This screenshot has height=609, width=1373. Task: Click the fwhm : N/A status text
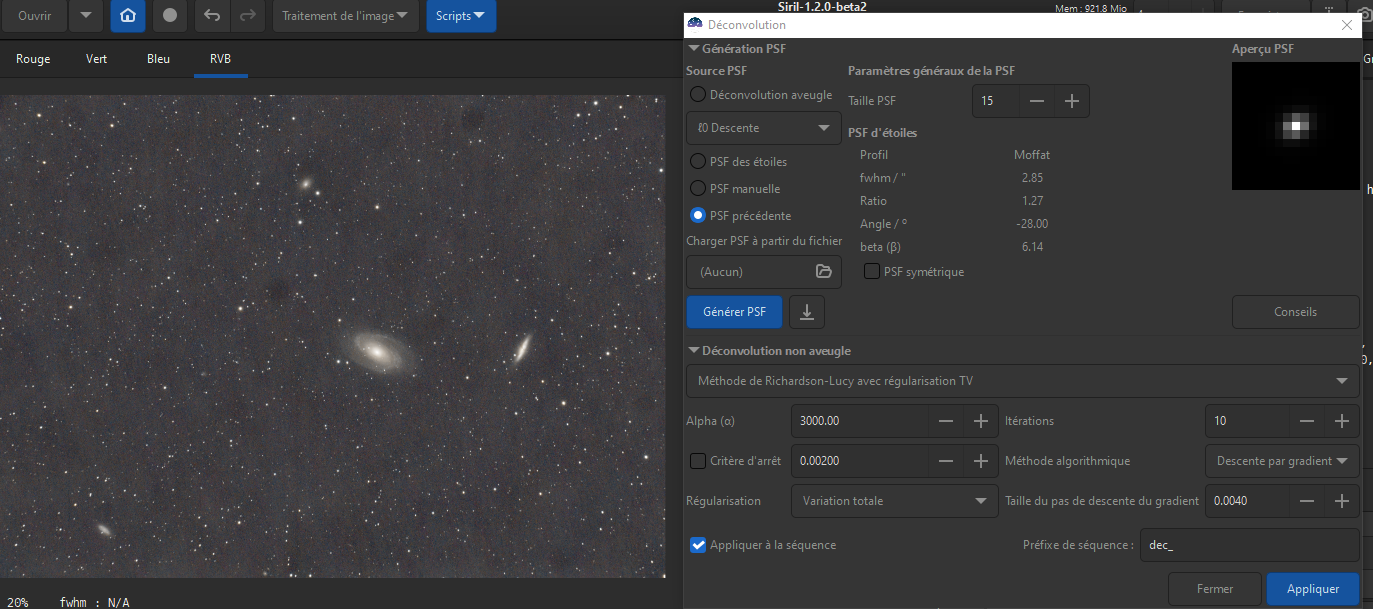[x=95, y=602]
